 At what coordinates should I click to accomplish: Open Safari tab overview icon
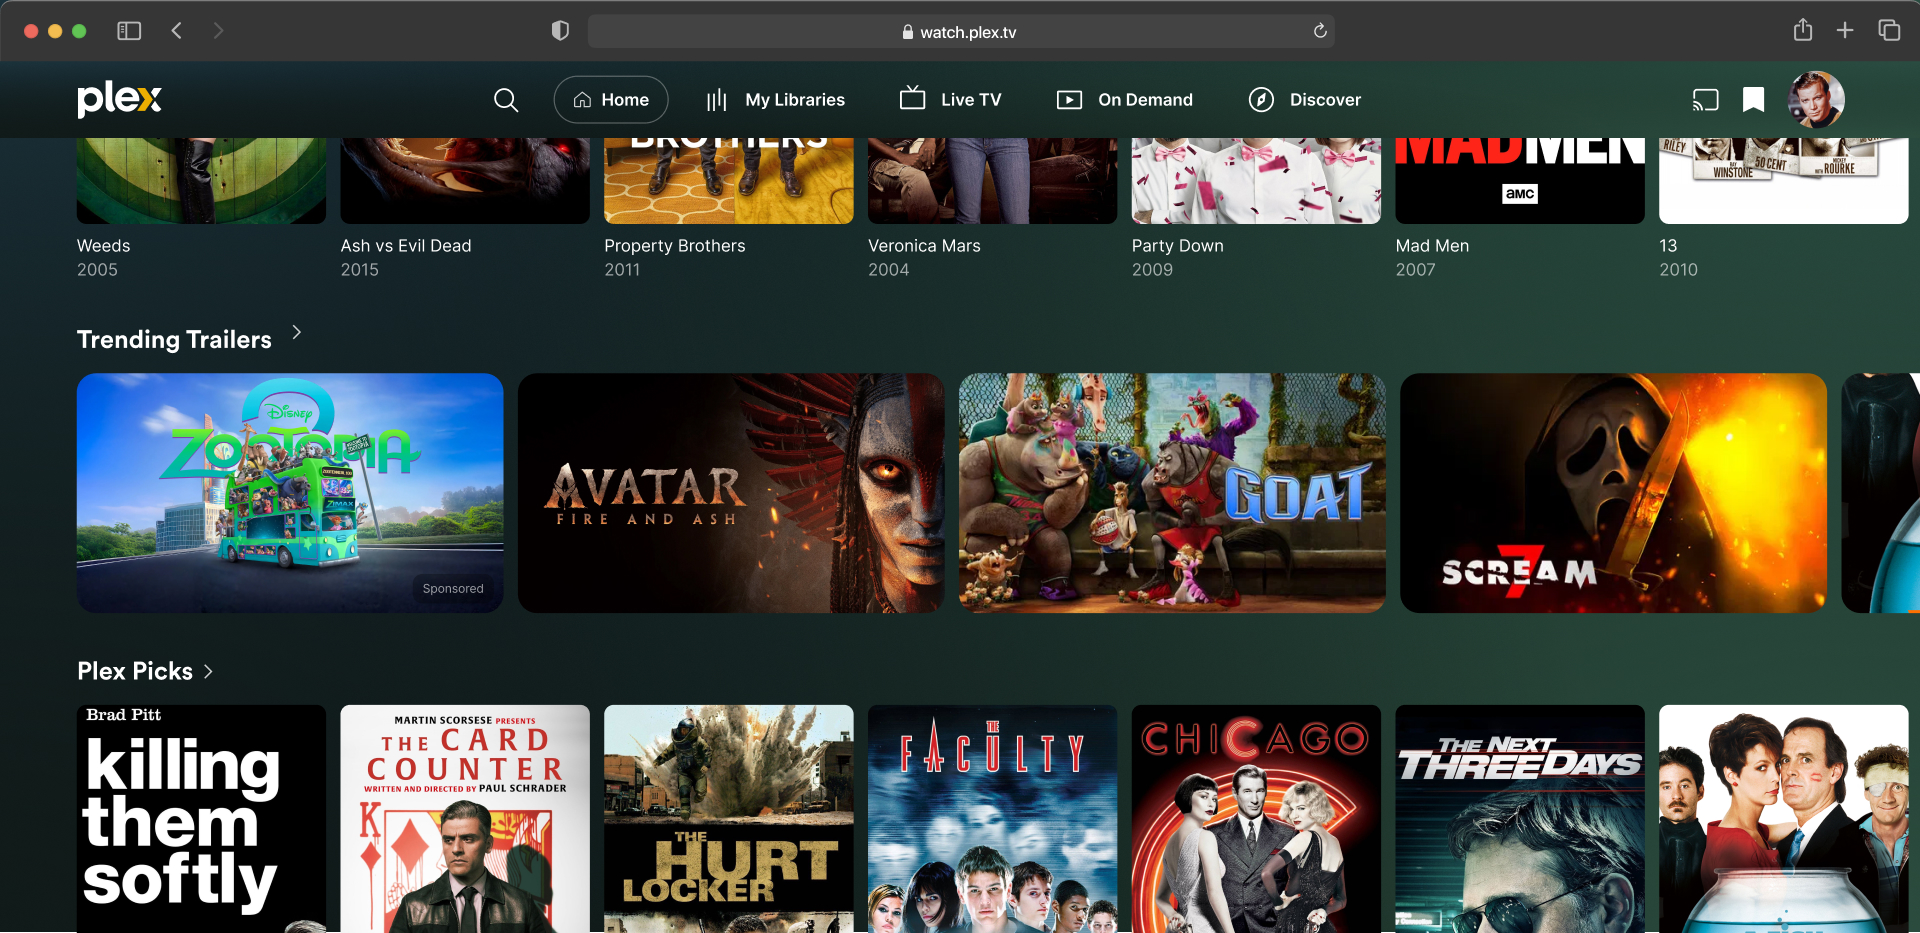coord(1889,30)
